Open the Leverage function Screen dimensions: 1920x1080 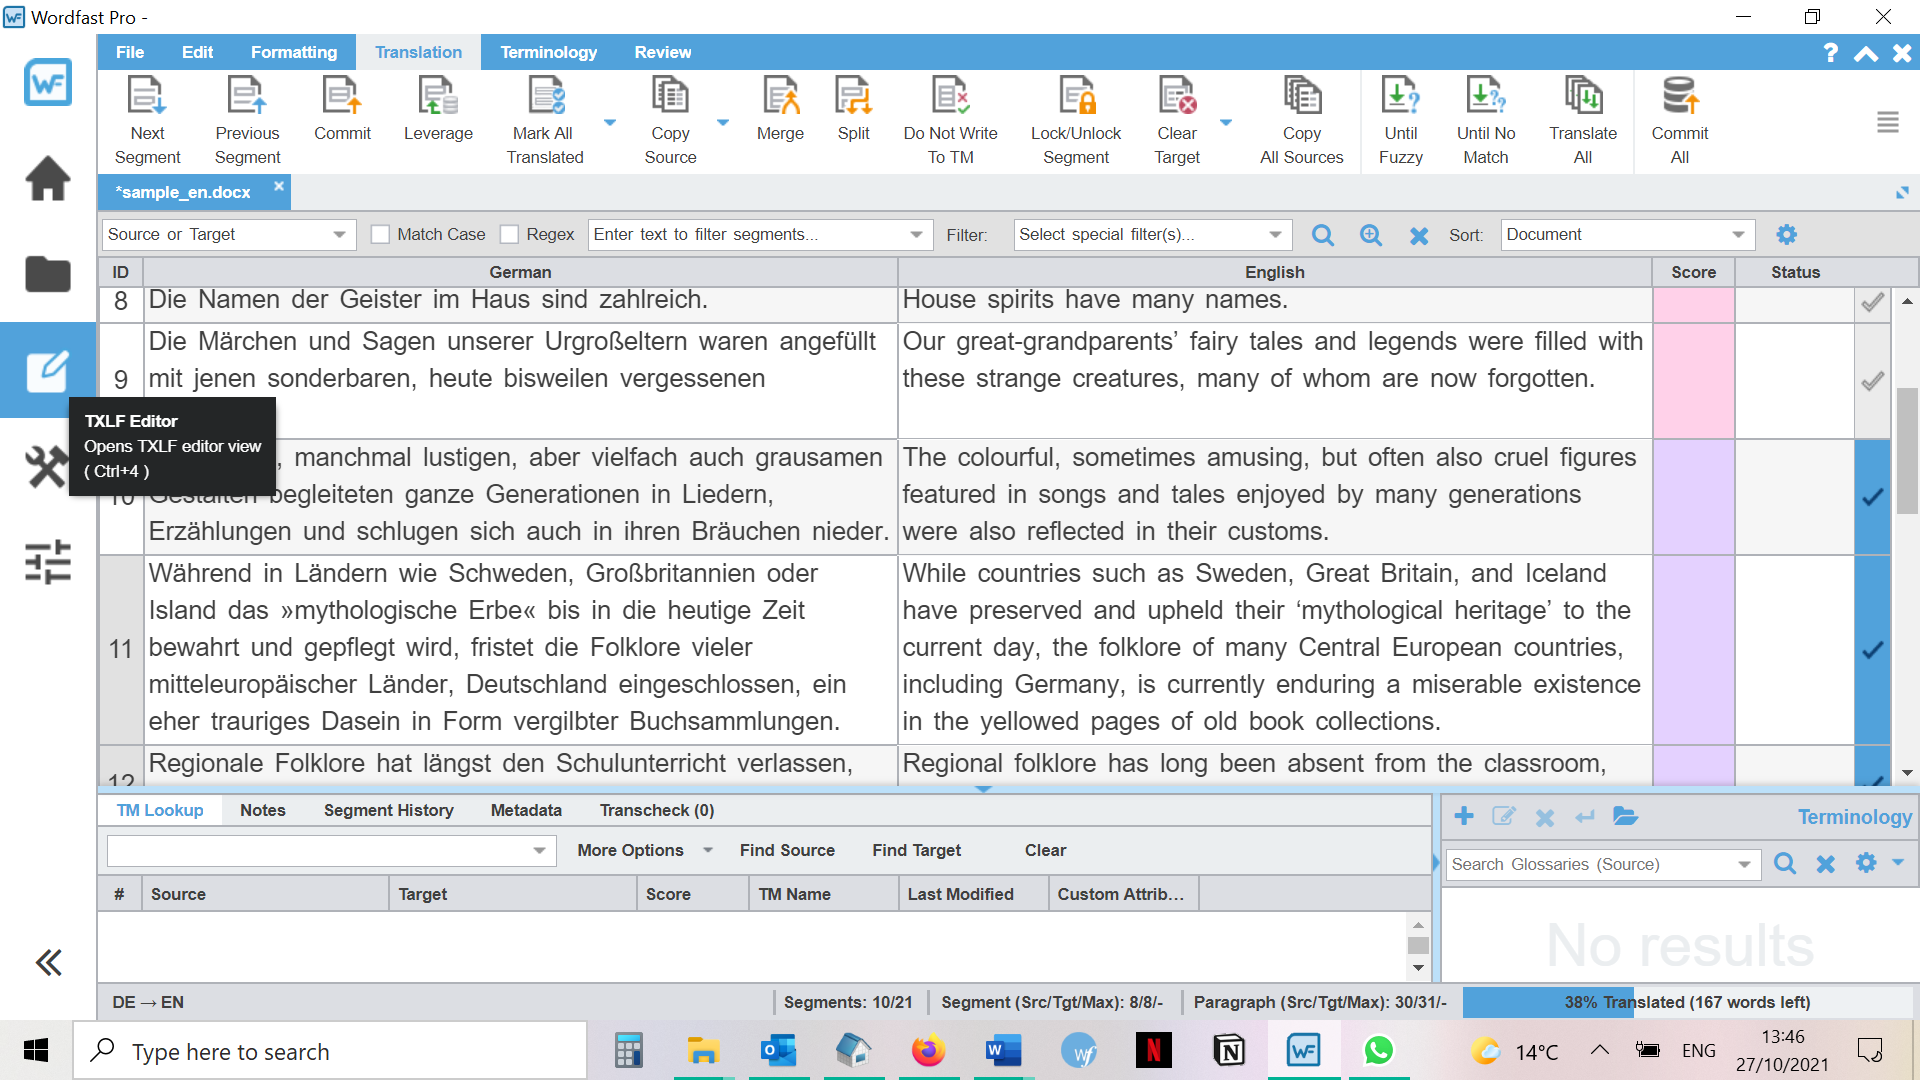(x=438, y=118)
